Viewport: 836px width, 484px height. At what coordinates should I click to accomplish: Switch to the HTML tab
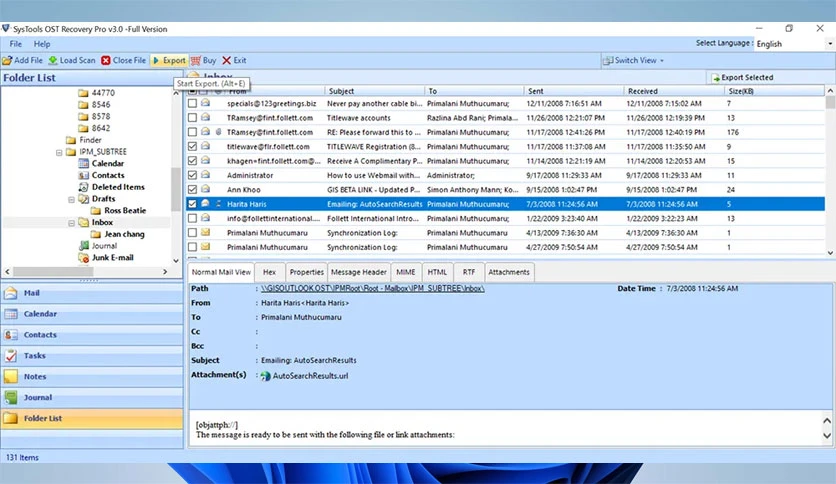(x=437, y=272)
